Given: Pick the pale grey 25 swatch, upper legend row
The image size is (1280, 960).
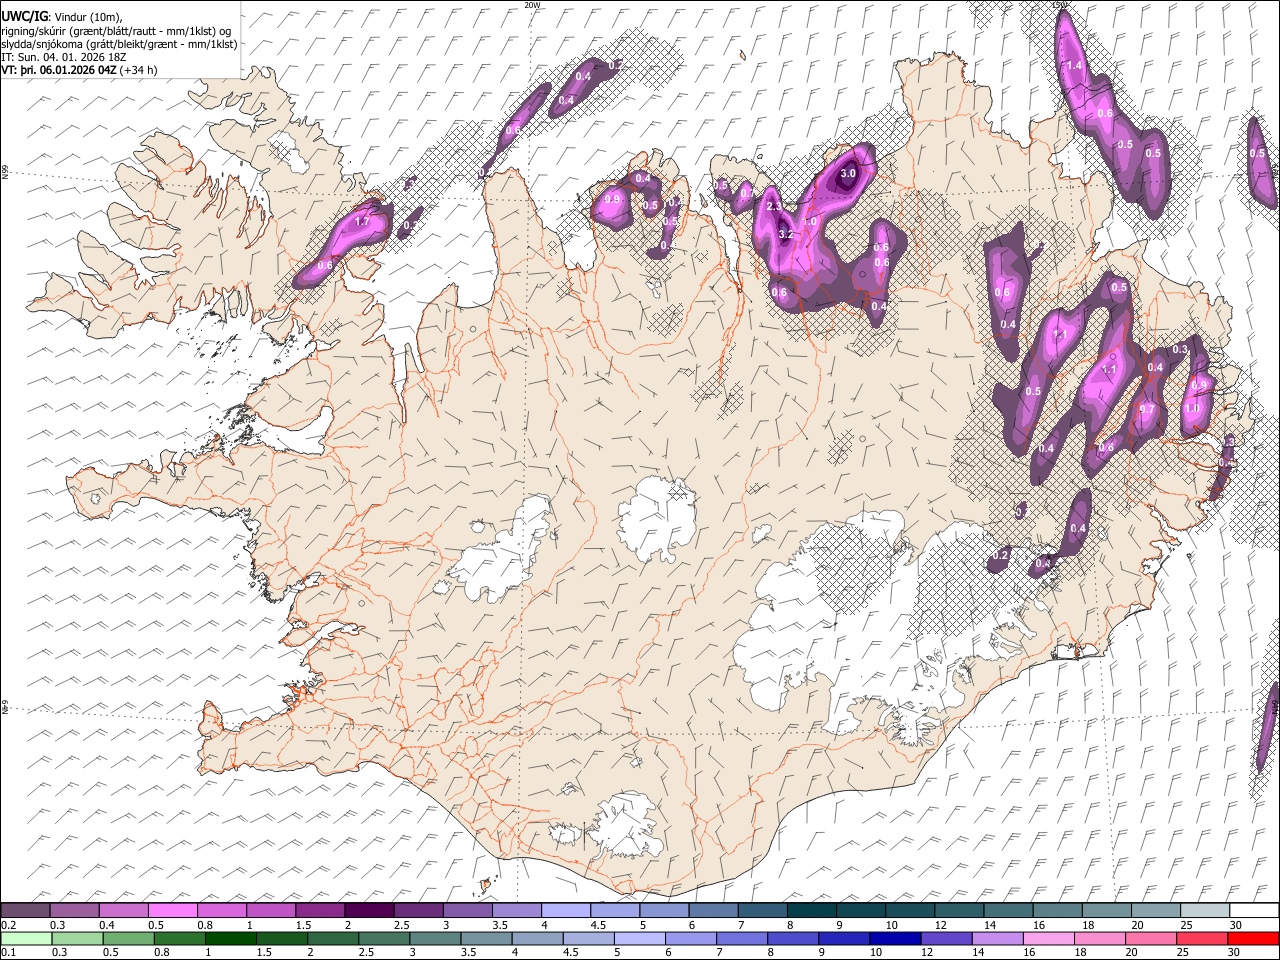Looking at the screenshot, I should pos(1204,910).
